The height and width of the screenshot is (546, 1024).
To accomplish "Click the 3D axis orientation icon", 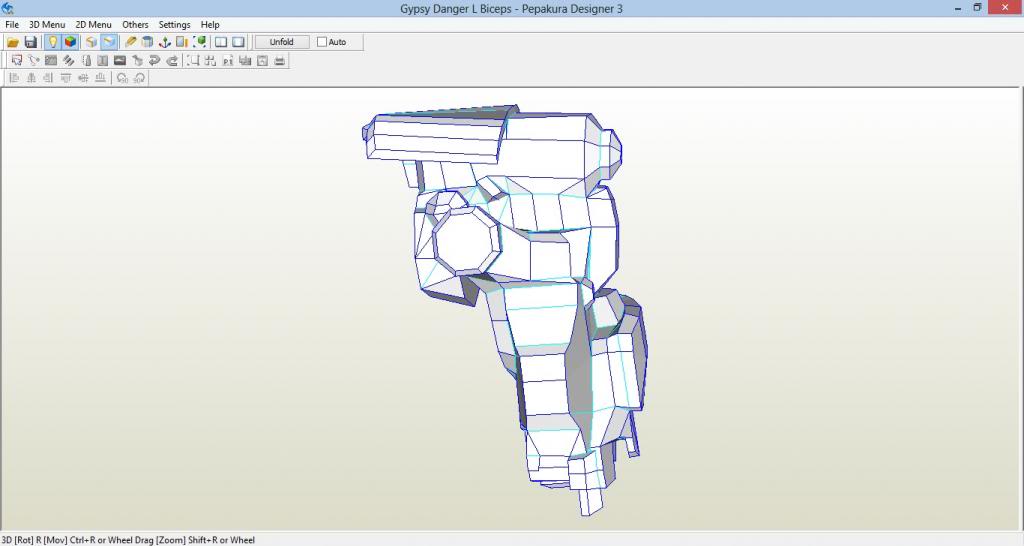I will click(x=165, y=42).
